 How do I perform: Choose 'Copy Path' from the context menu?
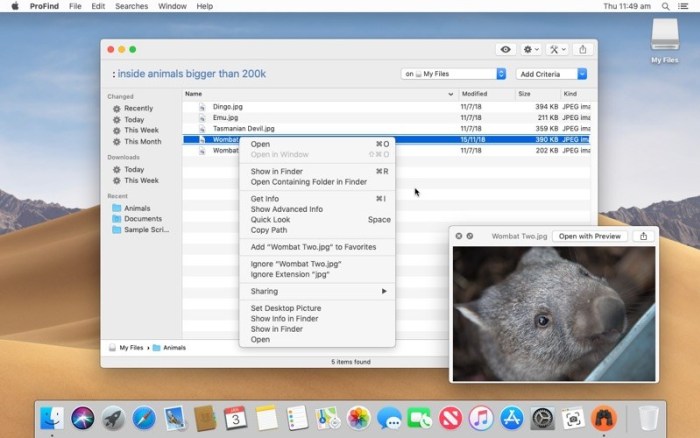coord(268,230)
